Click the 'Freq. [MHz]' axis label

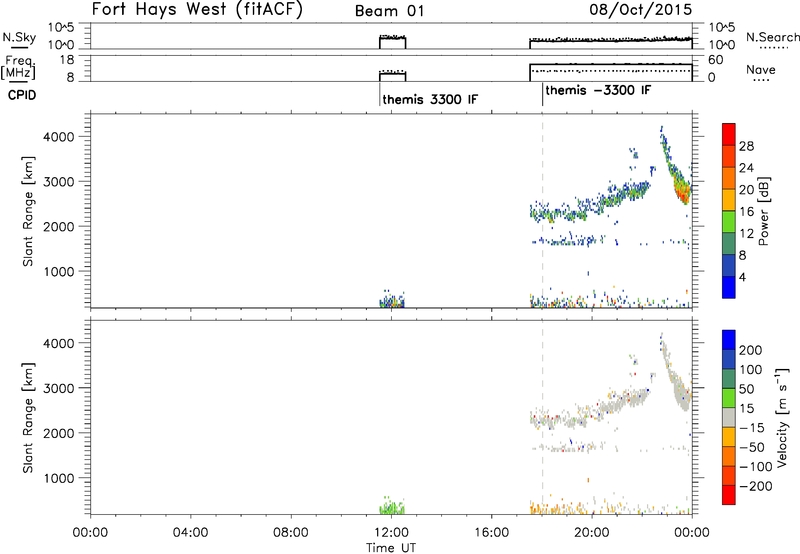[x=19, y=68]
